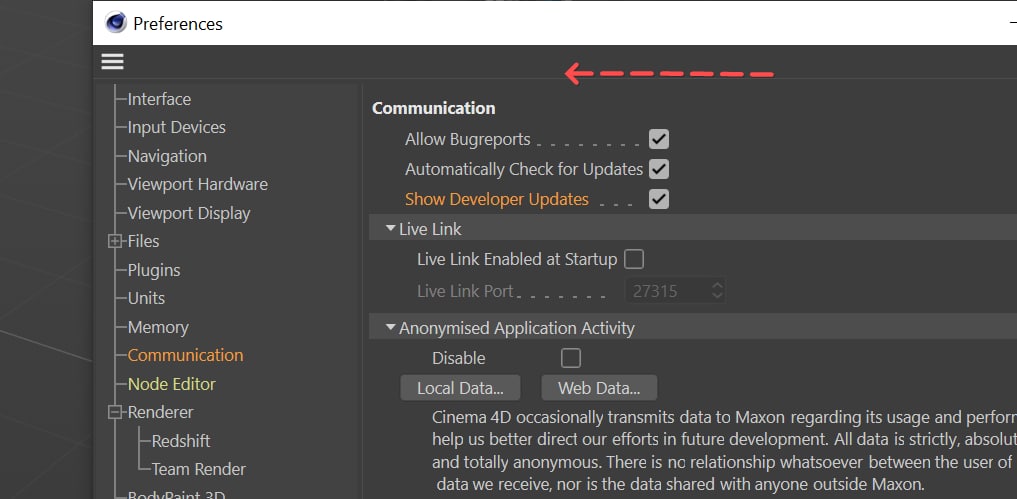Select the Units category
1017x499 pixels.
pyautogui.click(x=146, y=298)
